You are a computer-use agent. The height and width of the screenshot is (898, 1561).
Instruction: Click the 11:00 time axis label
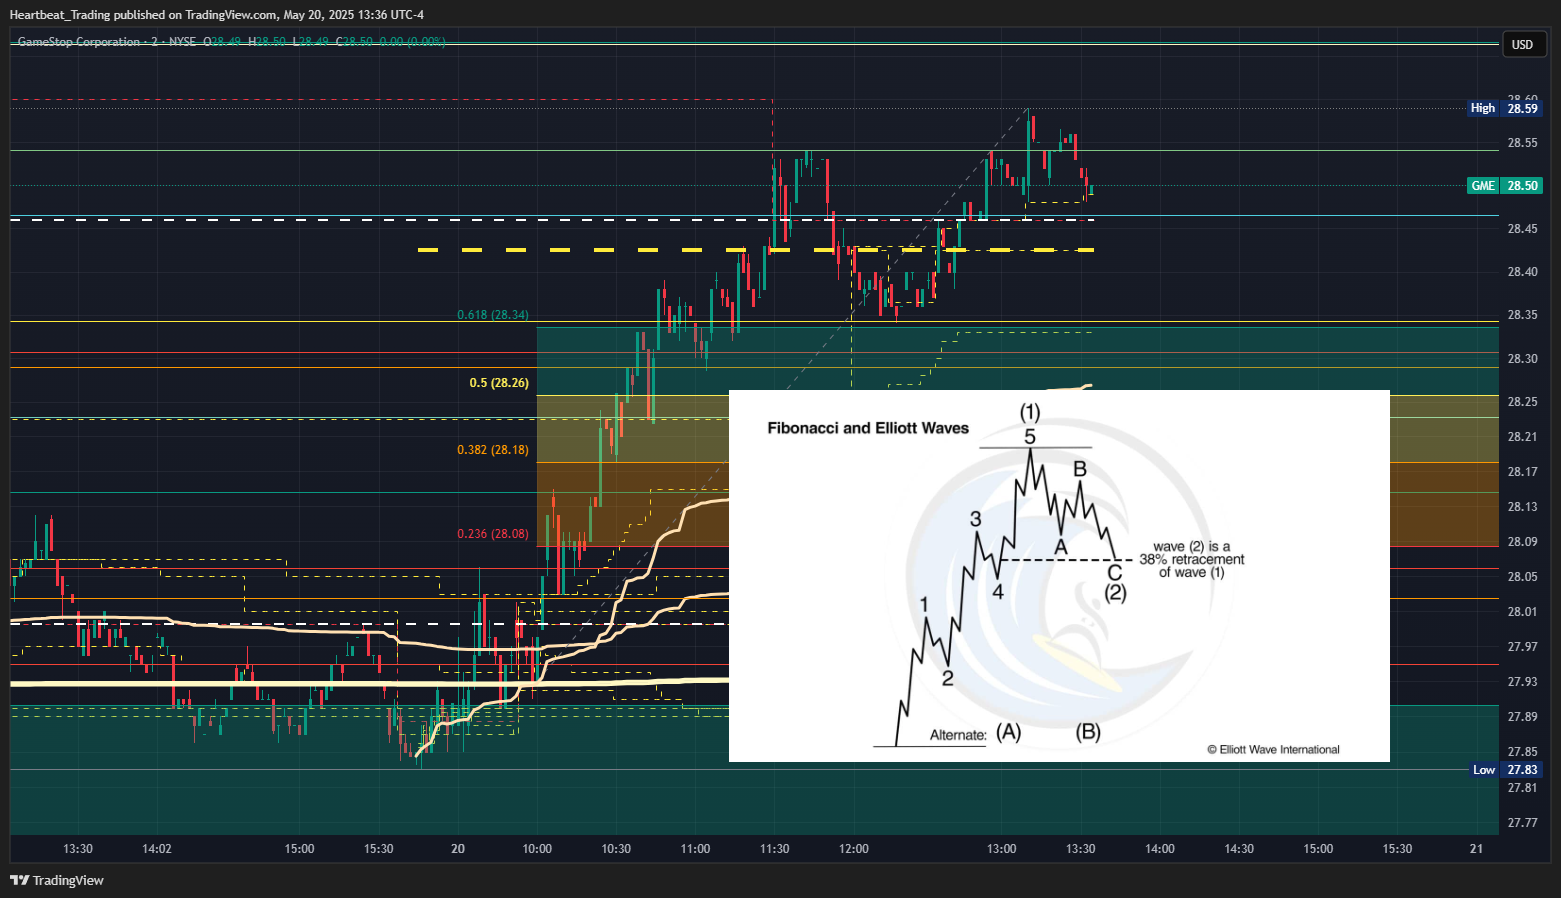695,849
